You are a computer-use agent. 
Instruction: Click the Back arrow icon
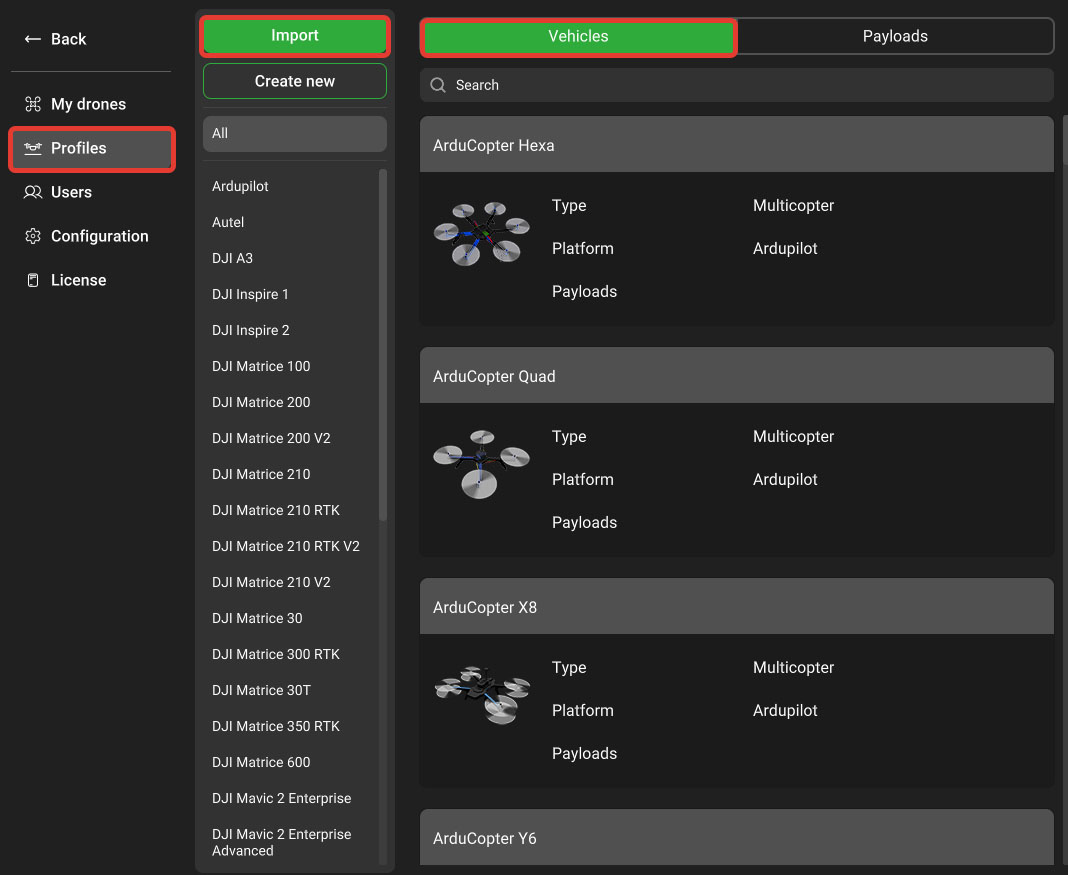tap(33, 39)
